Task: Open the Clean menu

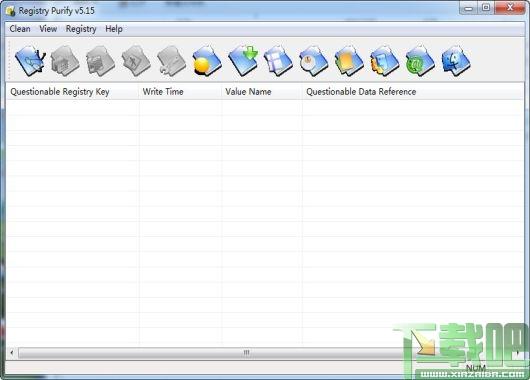Action: [x=20, y=29]
